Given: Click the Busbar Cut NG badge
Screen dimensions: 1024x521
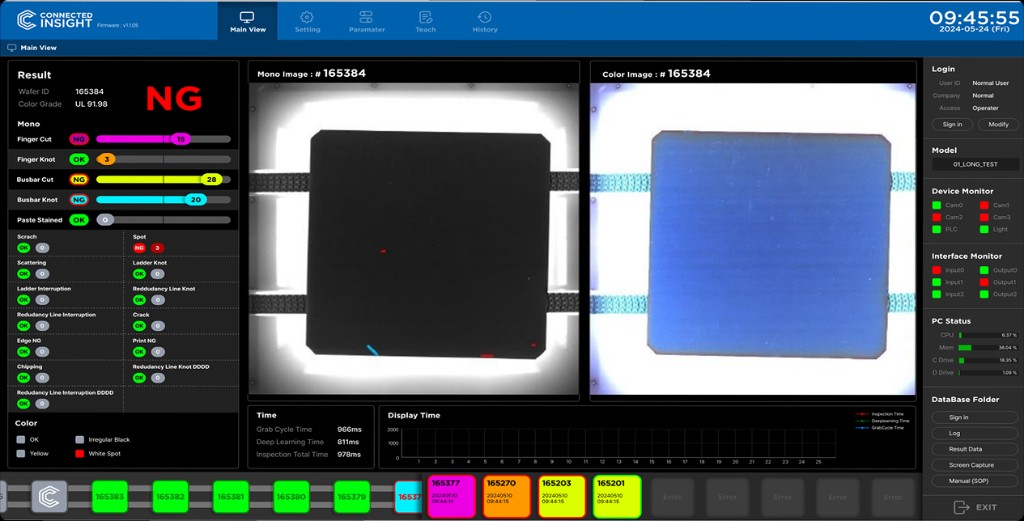Looking at the screenshot, I should pos(79,180).
